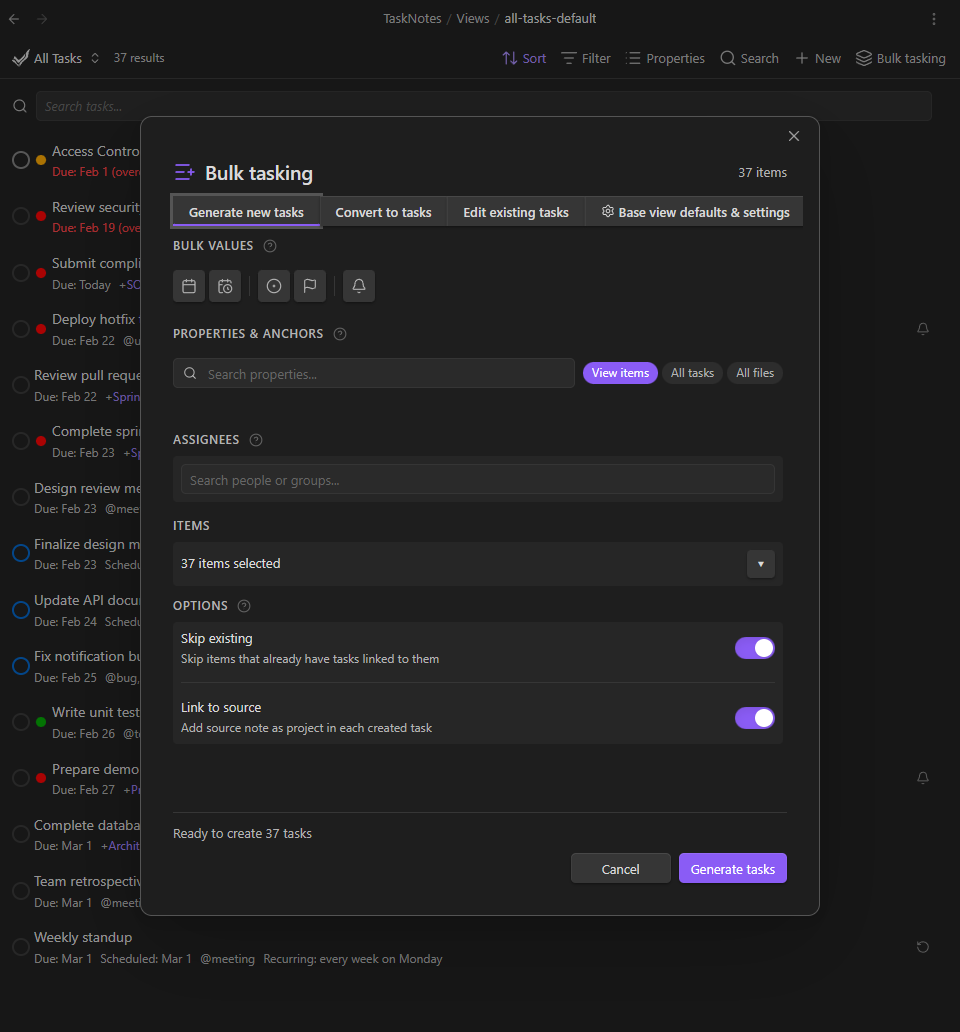Screen dimensions: 960x1032
Task: Click the help icon next to Options
Action: [x=244, y=606]
